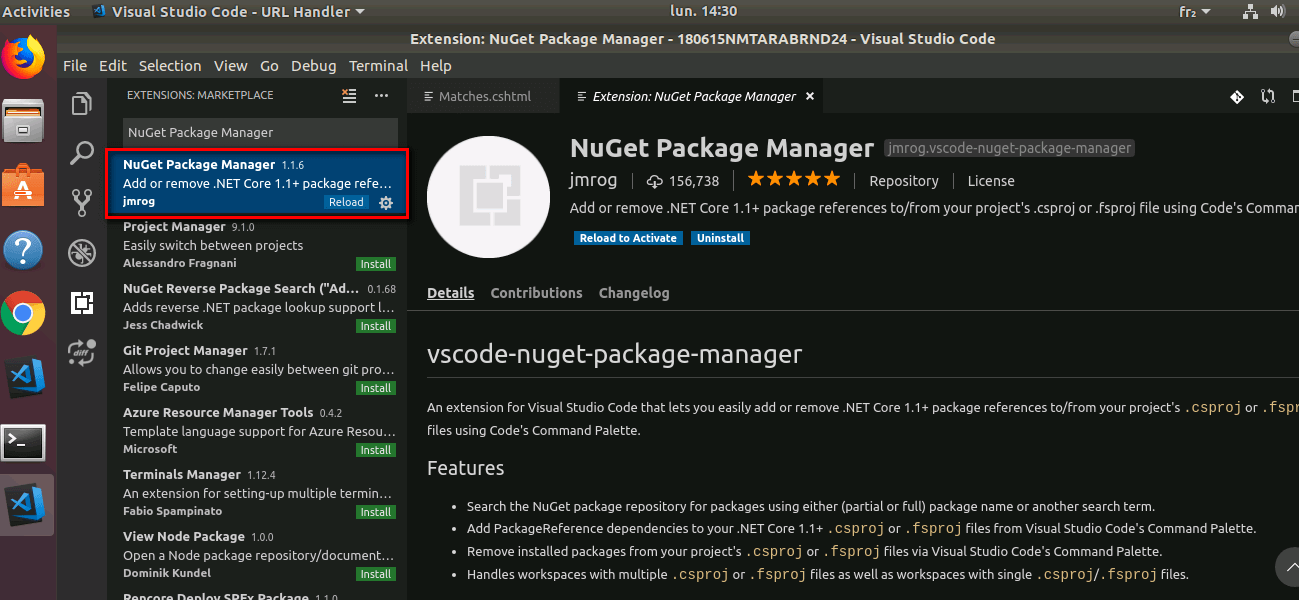Click the diamond-shaped editor action icon

(1237, 96)
